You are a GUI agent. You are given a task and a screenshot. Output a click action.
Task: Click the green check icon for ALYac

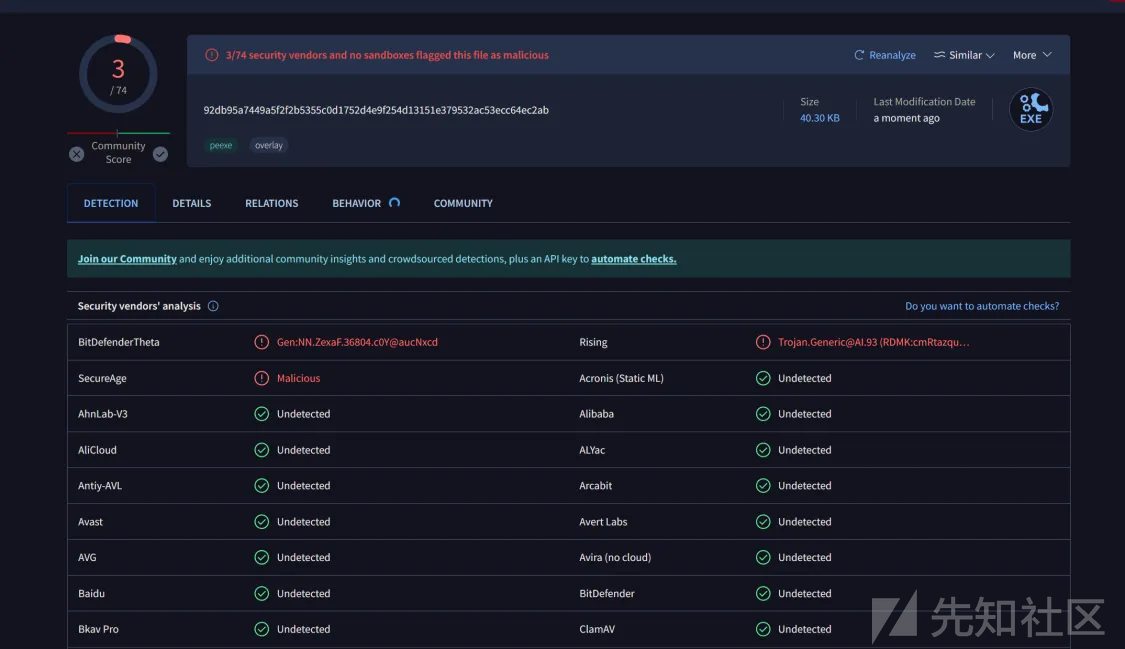763,450
